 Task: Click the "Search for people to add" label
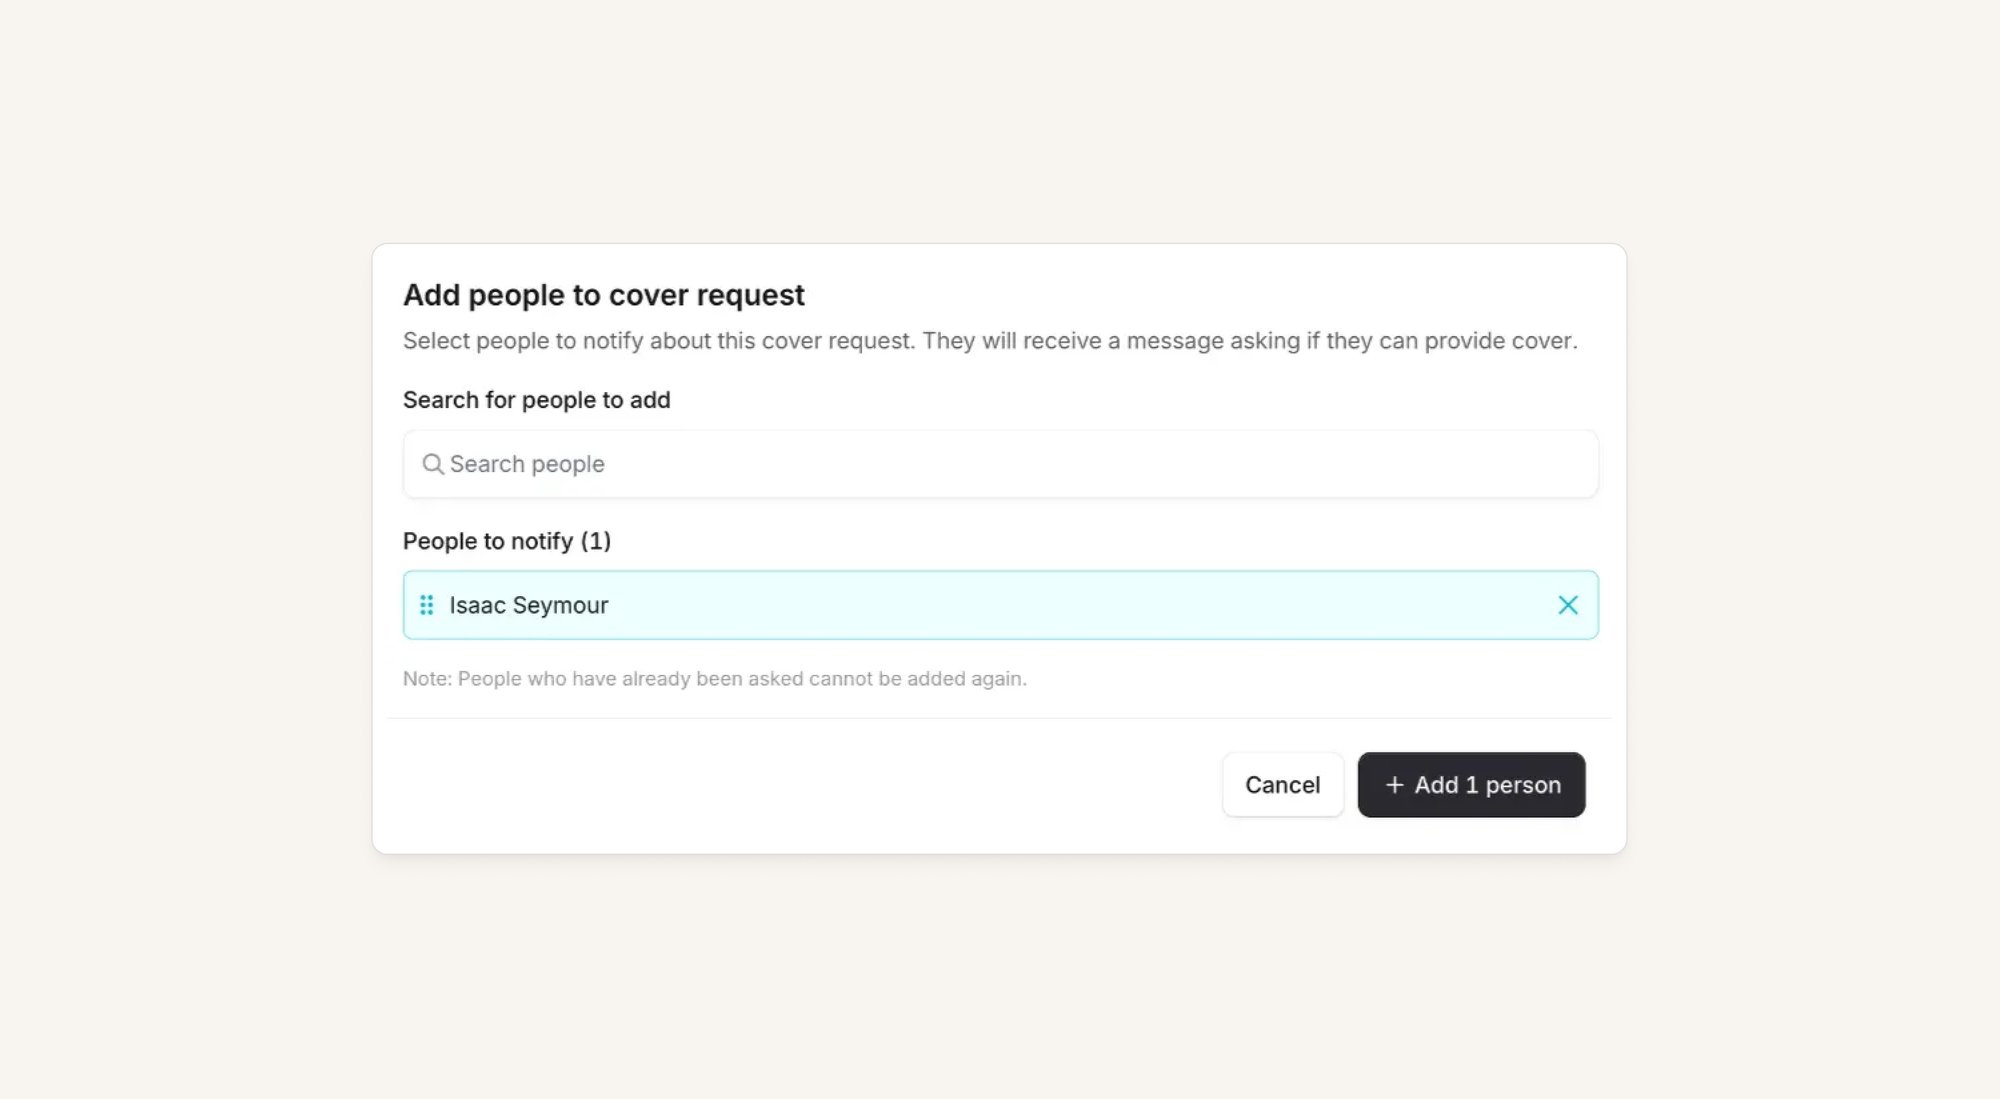click(x=537, y=400)
